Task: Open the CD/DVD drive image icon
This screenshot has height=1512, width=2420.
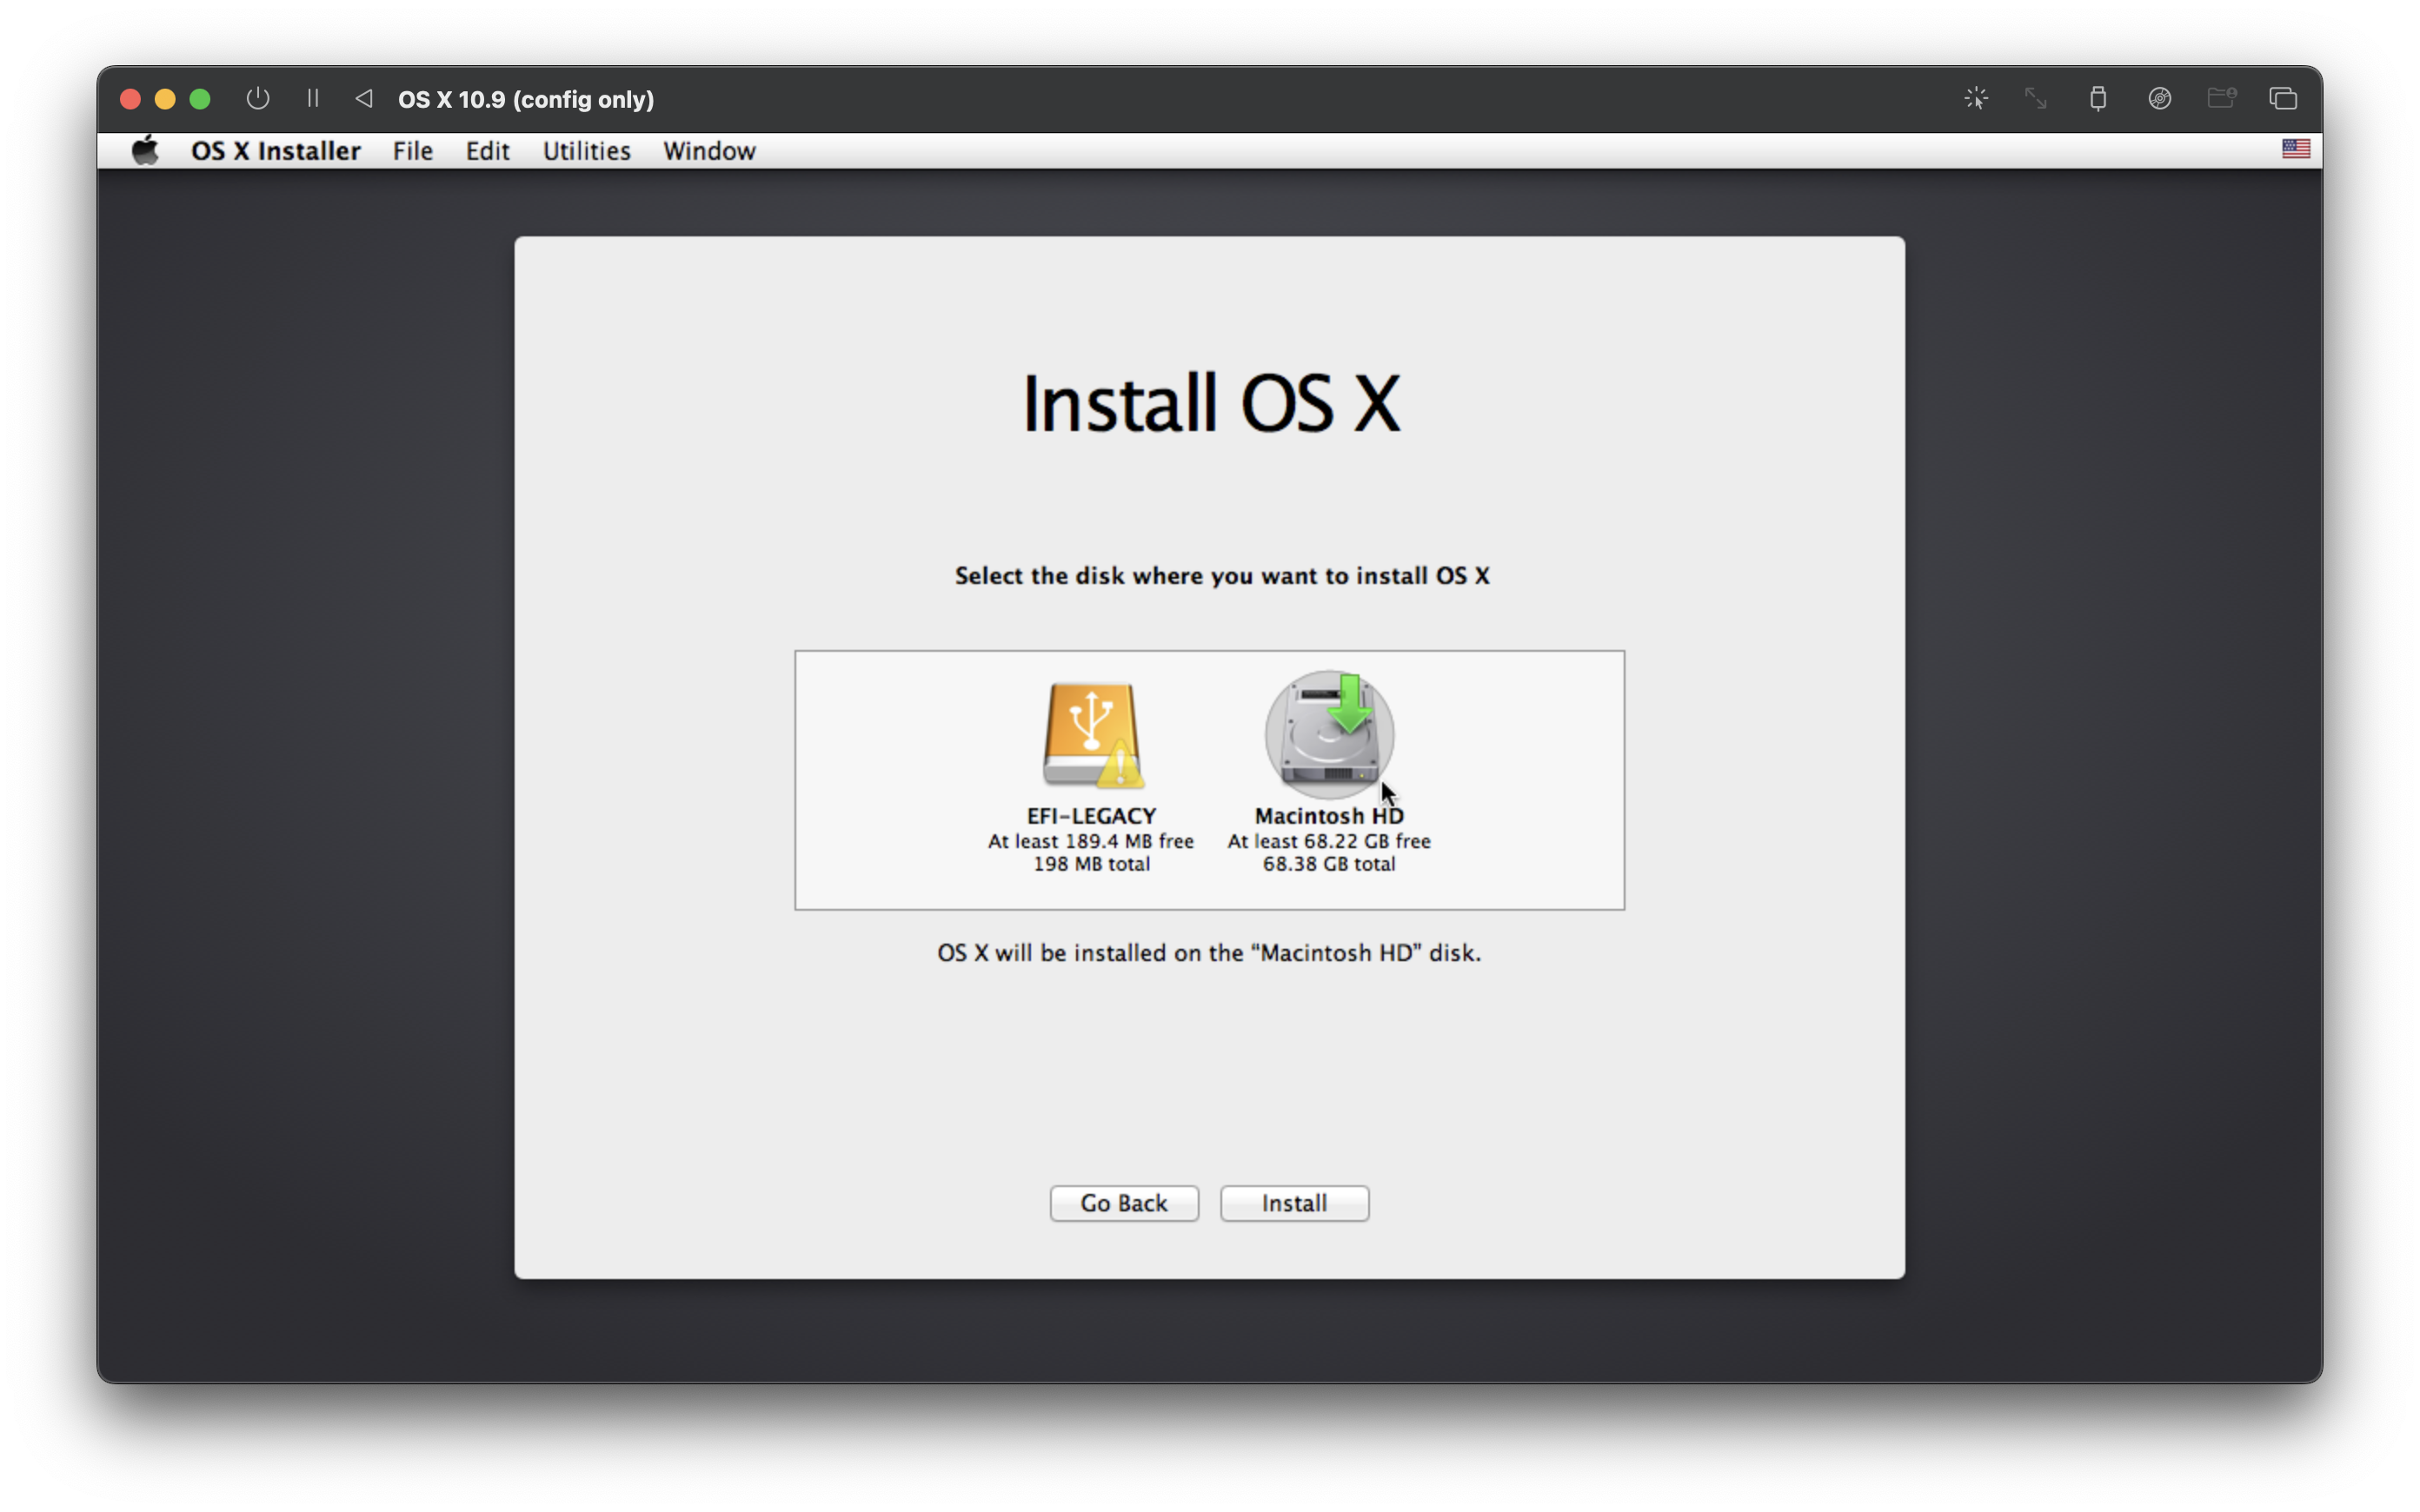Action: coord(2160,98)
